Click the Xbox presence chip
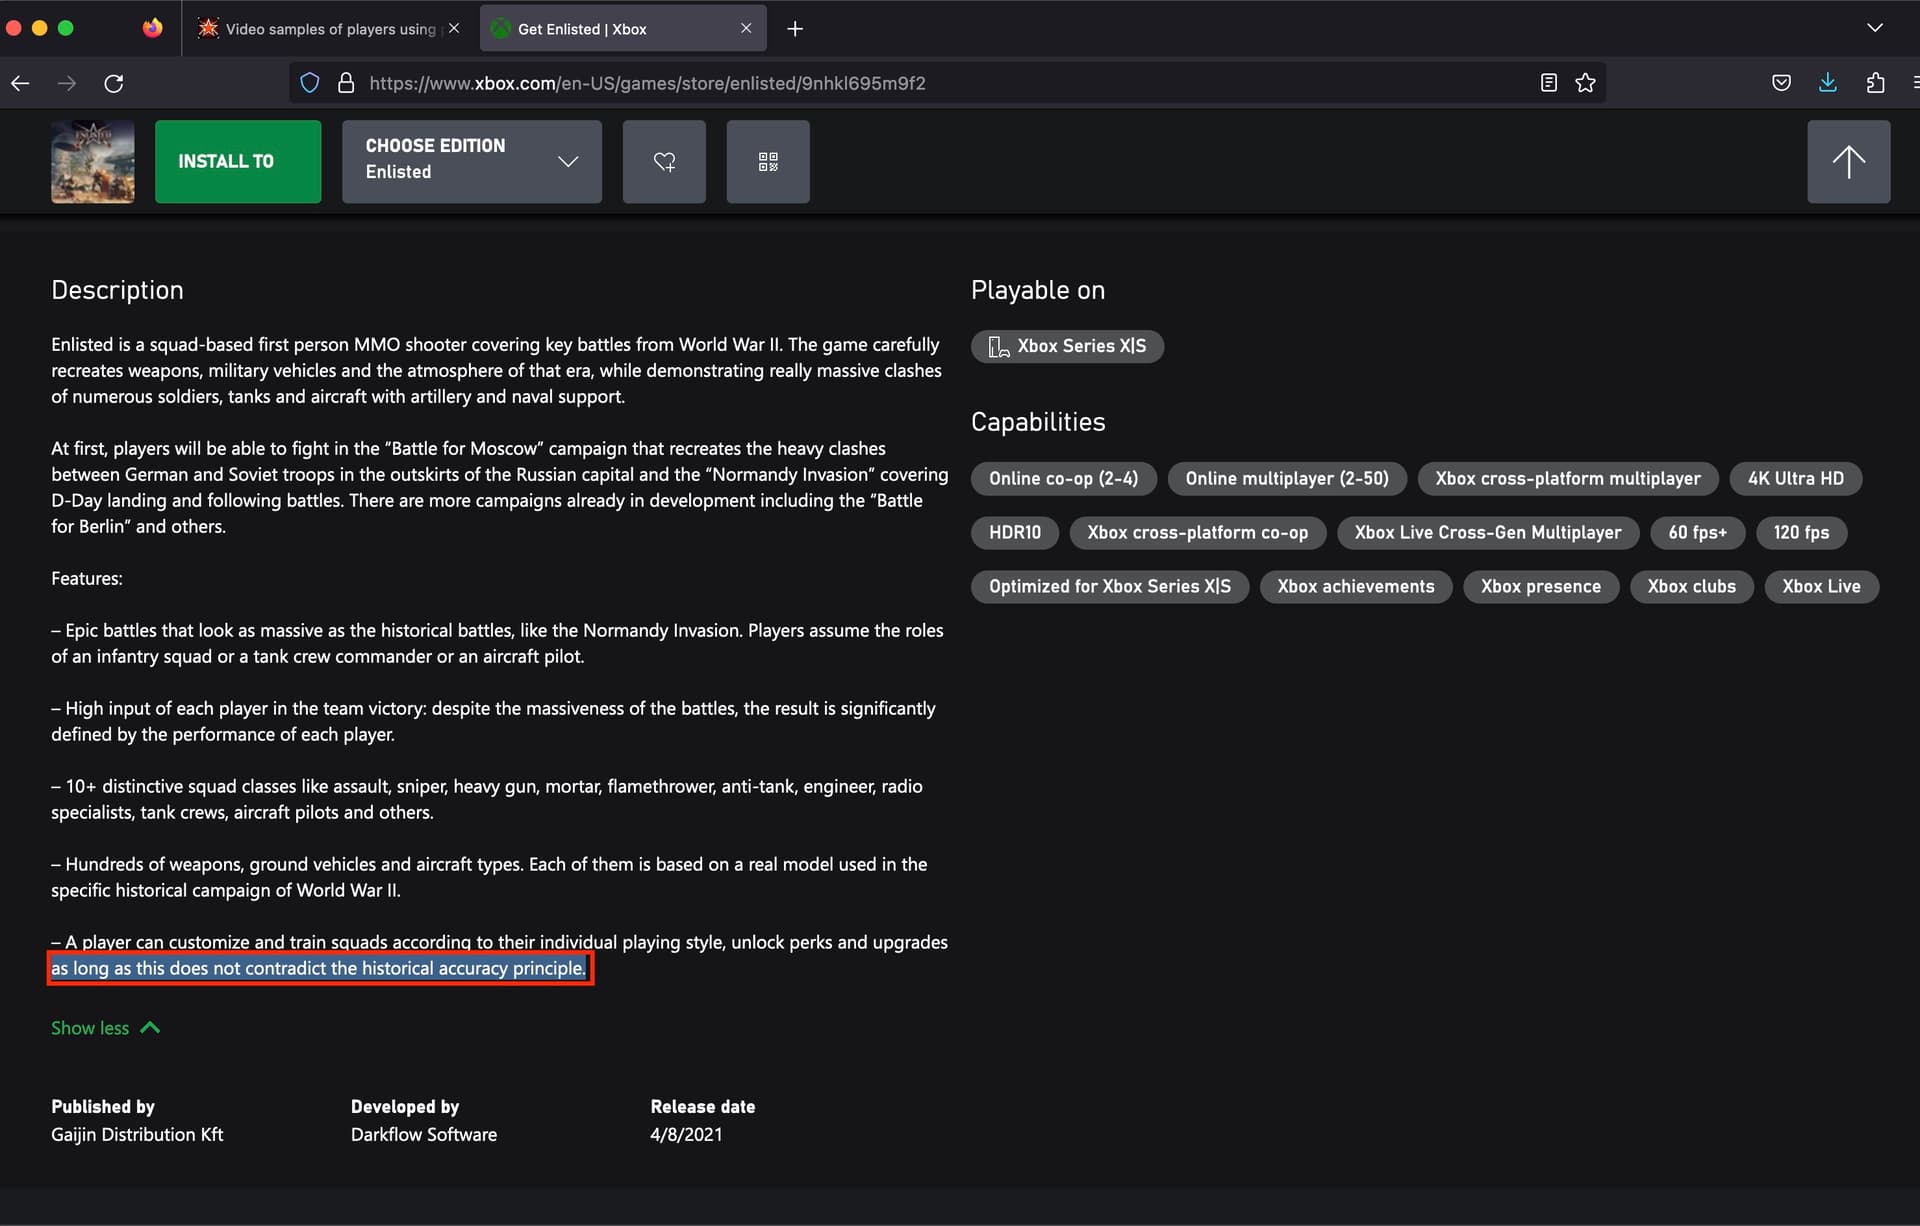Screen dimensions: 1920x1226 point(1540,586)
